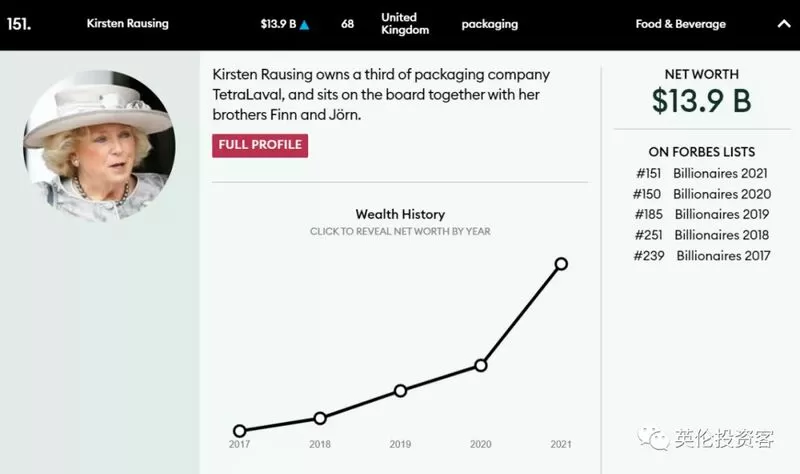800x474 pixels.
Task: Click the $13.9 B net worth figure
Action: point(702,101)
